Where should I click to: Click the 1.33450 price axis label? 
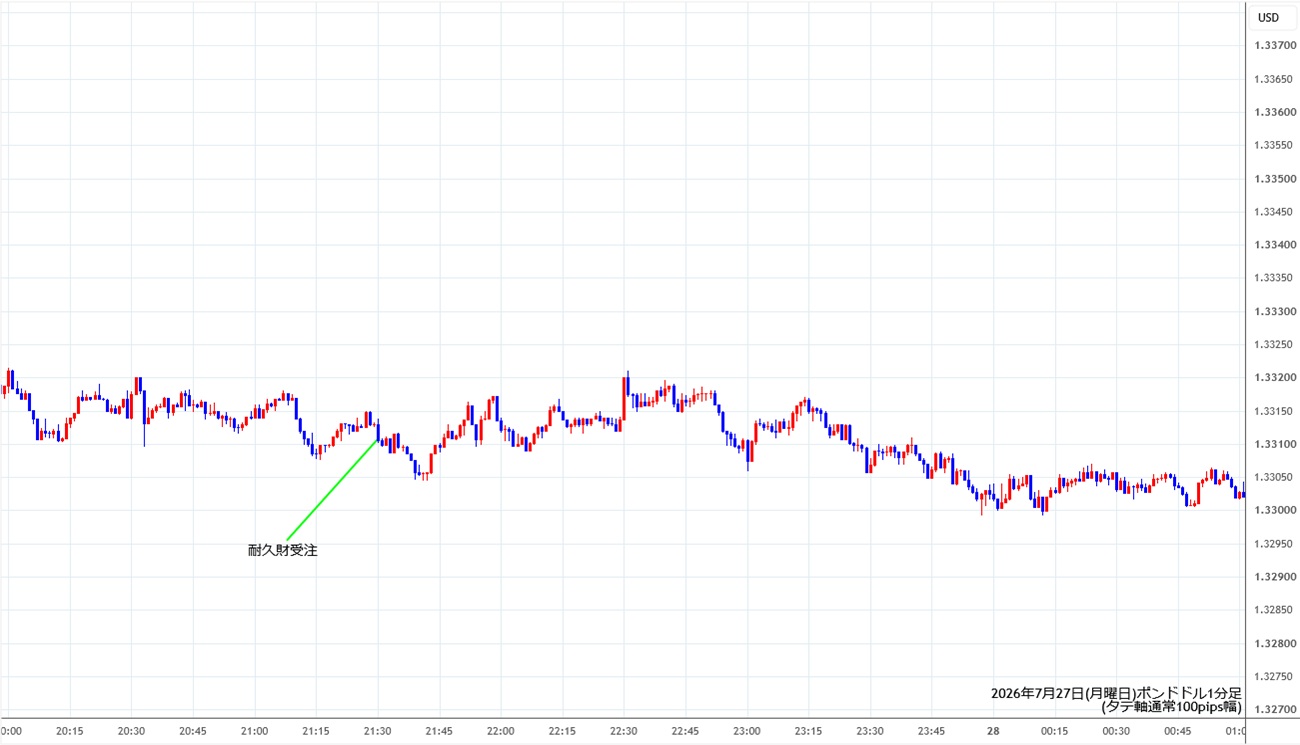(1274, 212)
